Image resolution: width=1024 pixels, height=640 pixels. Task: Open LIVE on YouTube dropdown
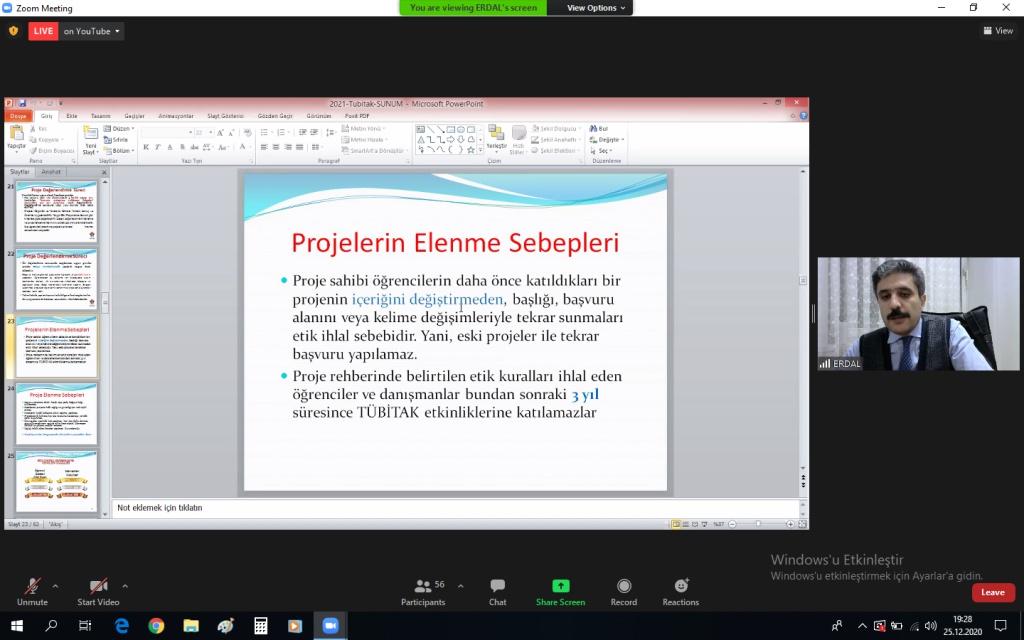[x=92, y=31]
